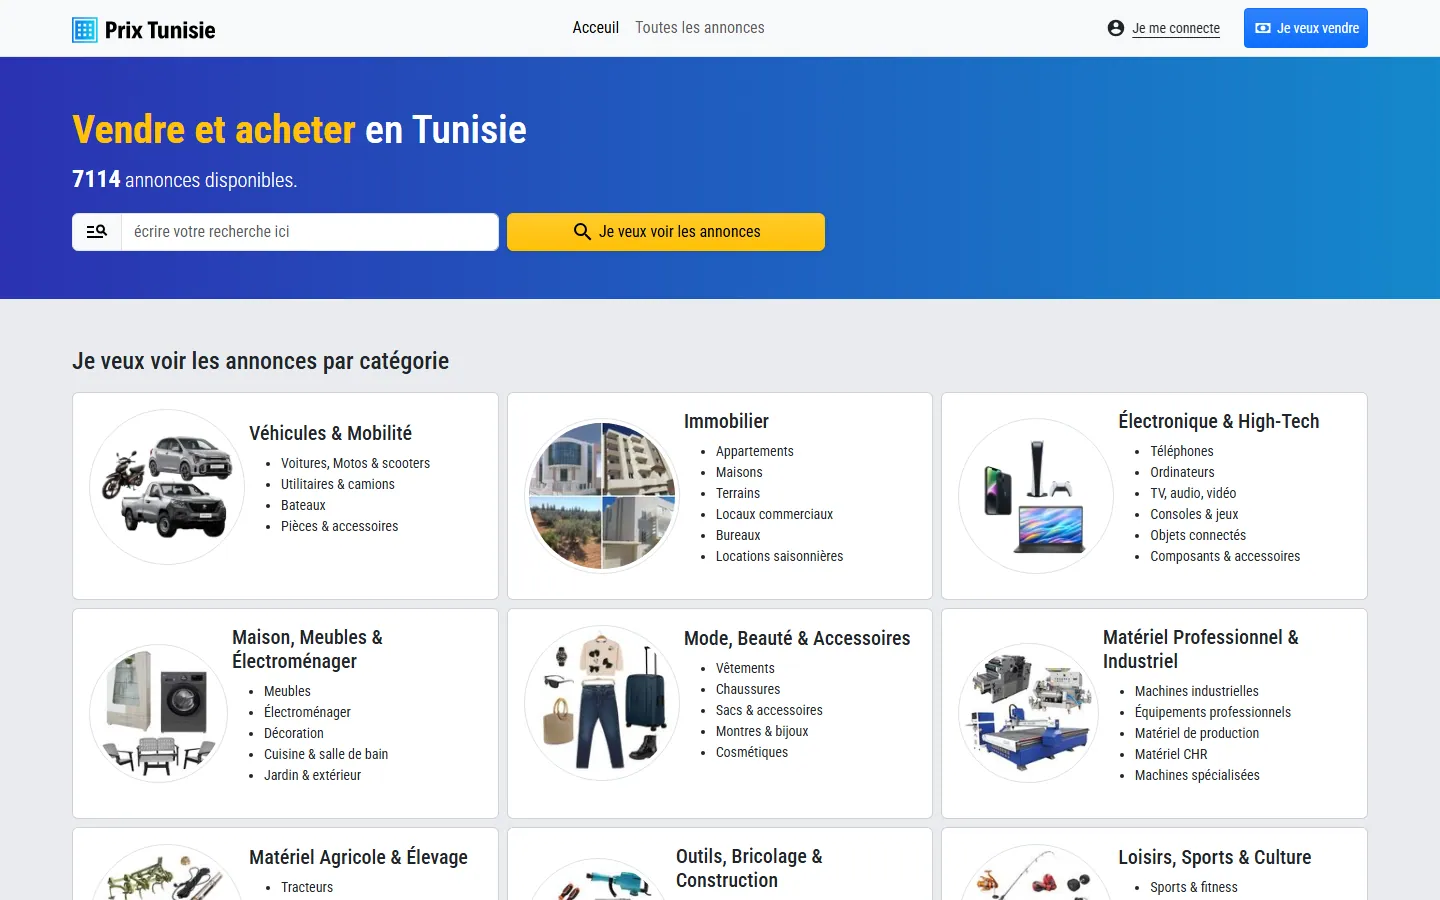Open Pièces & accessoires subcategory

coord(339,526)
